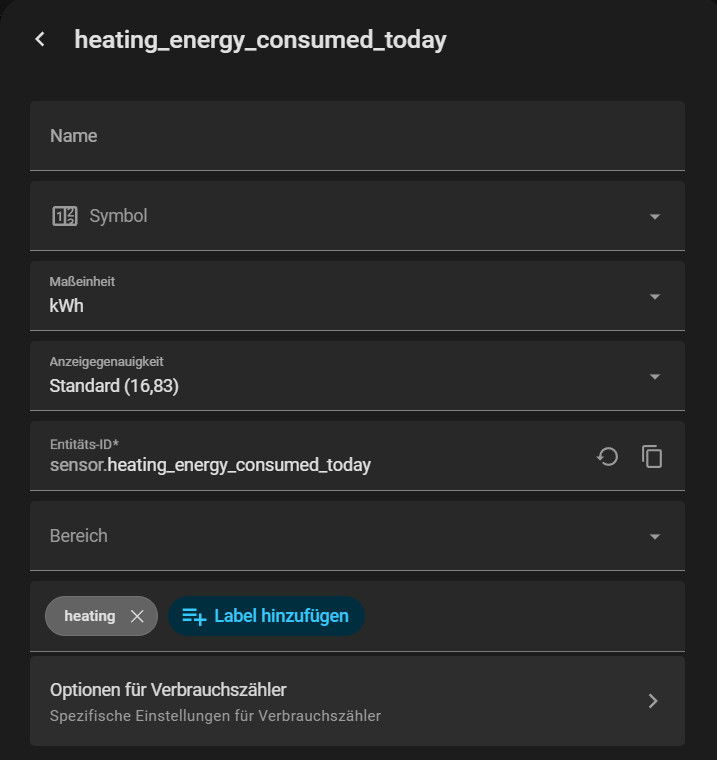The height and width of the screenshot is (760, 717).
Task: Copy the entity ID to clipboard
Action: 652,457
